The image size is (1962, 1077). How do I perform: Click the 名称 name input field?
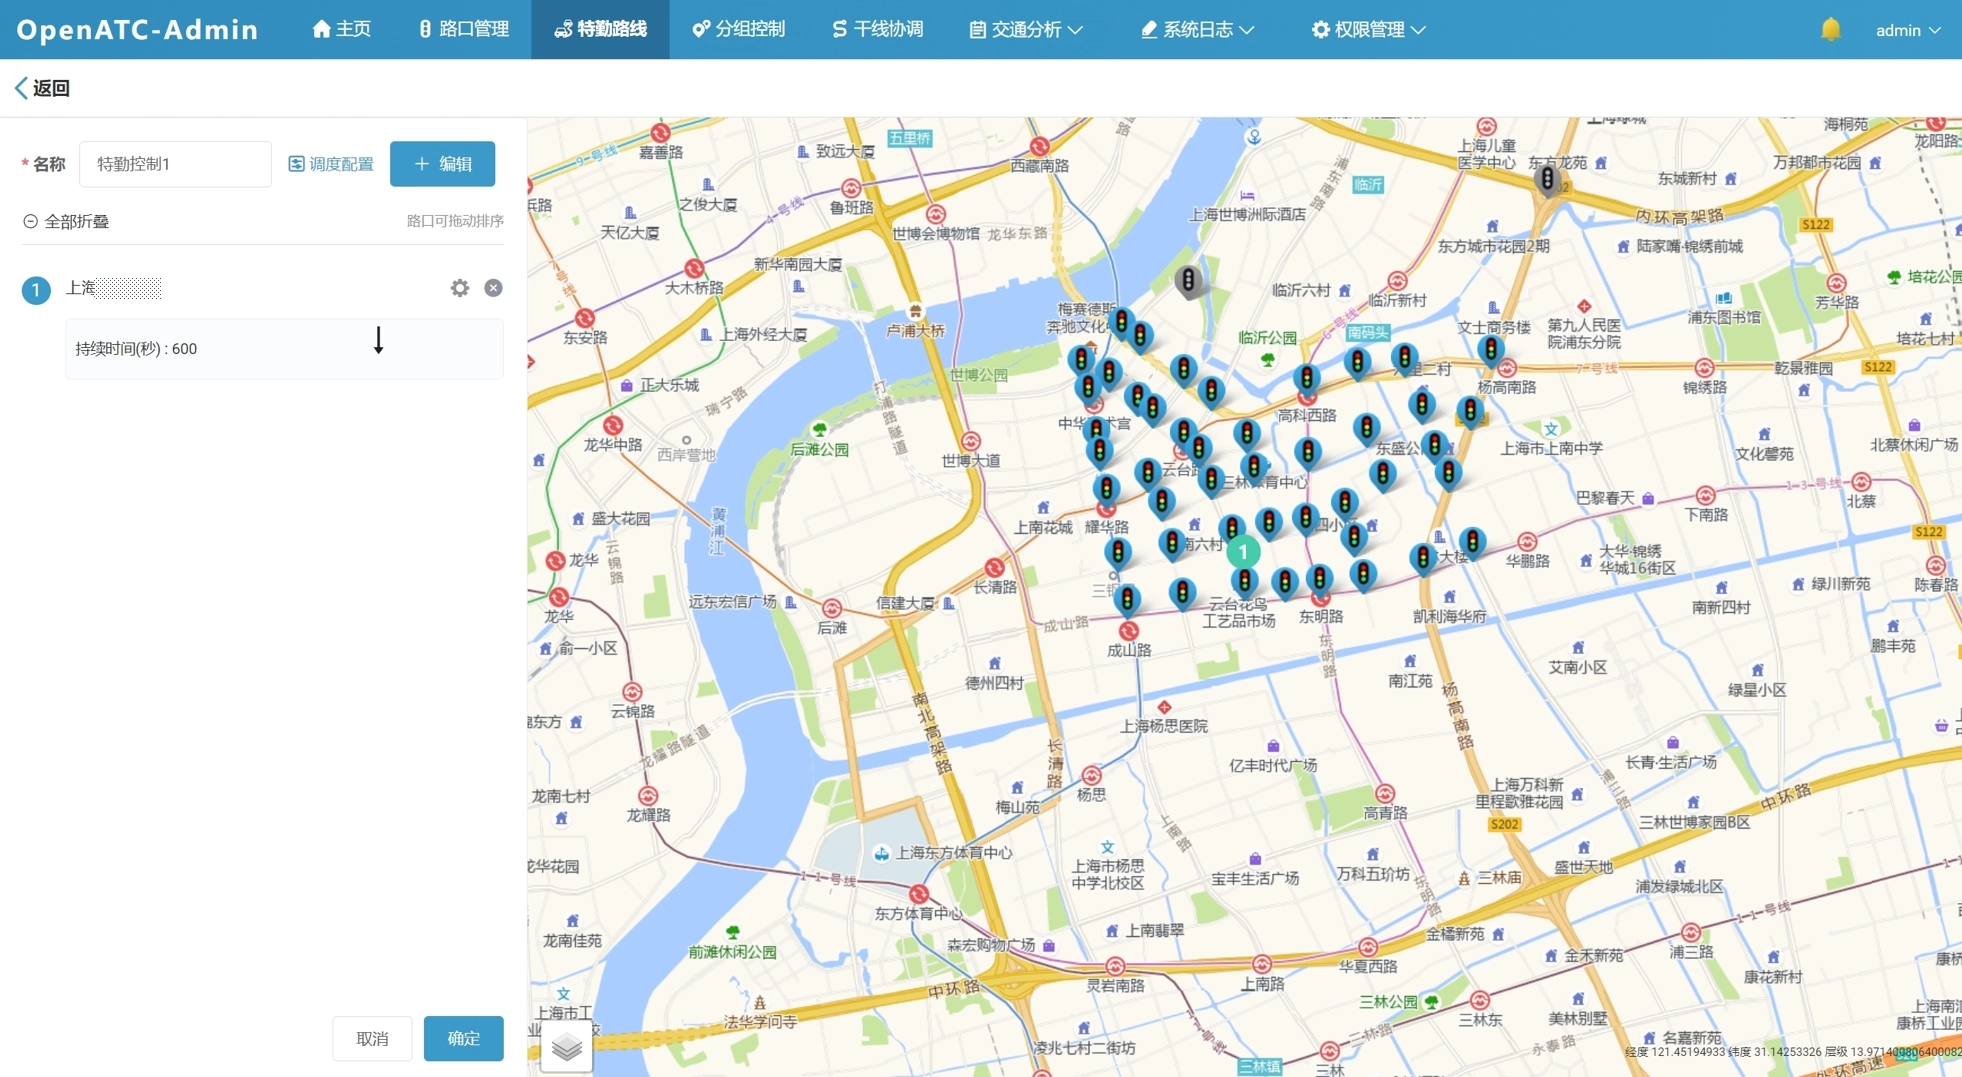pyautogui.click(x=175, y=164)
